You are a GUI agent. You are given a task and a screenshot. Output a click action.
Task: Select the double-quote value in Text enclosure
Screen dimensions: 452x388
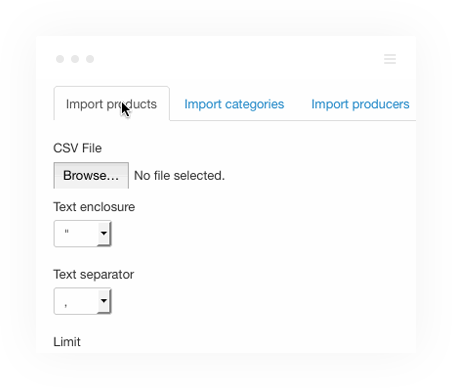[x=67, y=232]
